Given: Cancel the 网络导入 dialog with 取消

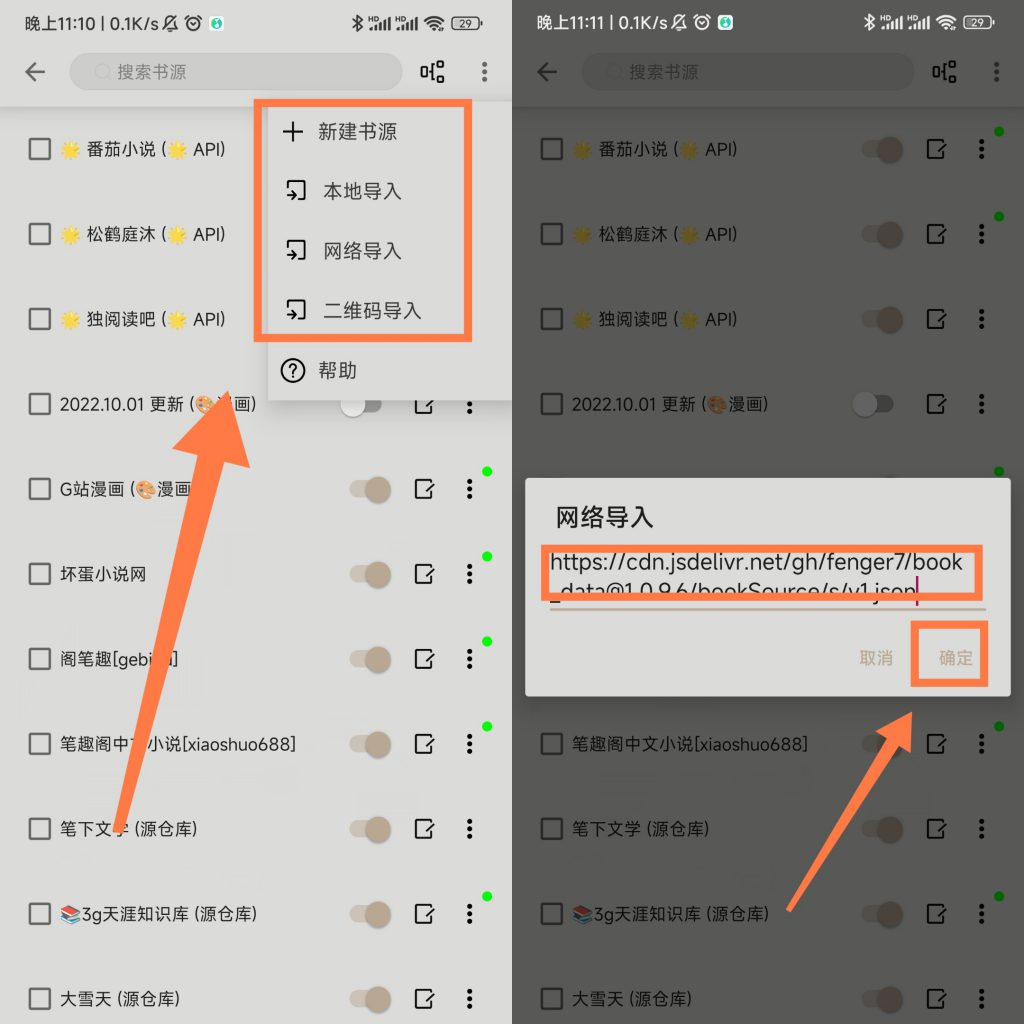Looking at the screenshot, I should pos(876,657).
